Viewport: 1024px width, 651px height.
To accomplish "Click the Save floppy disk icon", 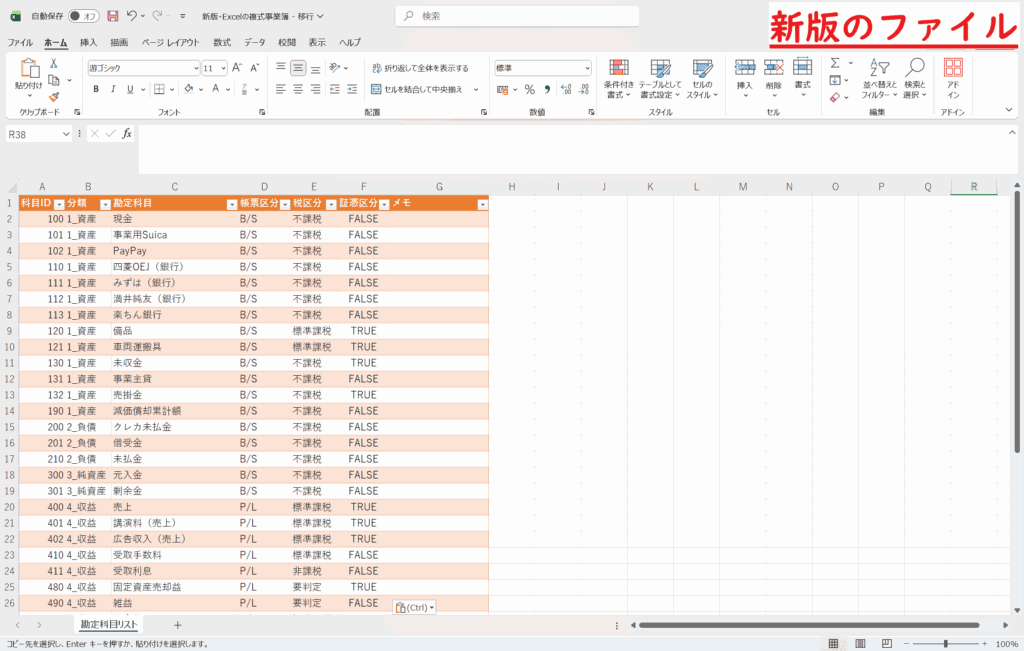I will coord(112,16).
